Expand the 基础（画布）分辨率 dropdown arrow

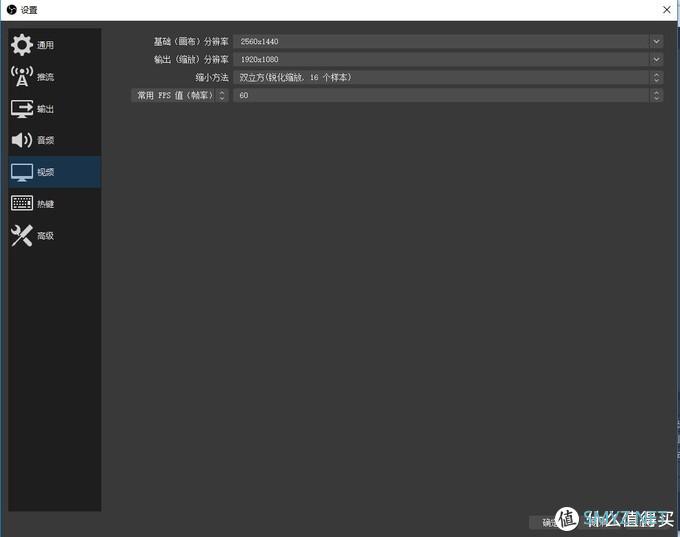tap(656, 41)
